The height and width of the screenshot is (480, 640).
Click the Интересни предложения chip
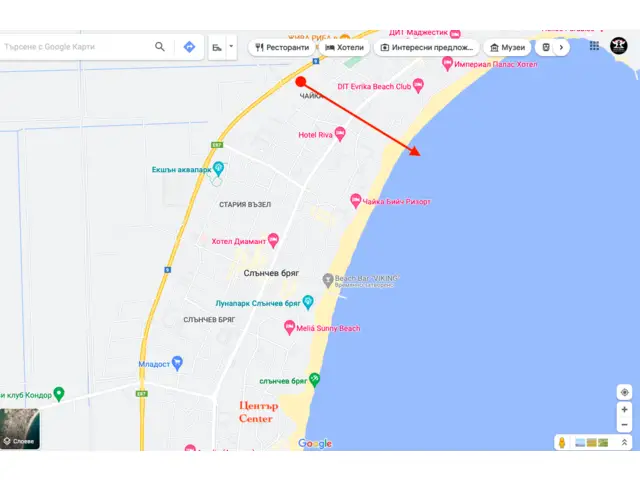[427, 48]
